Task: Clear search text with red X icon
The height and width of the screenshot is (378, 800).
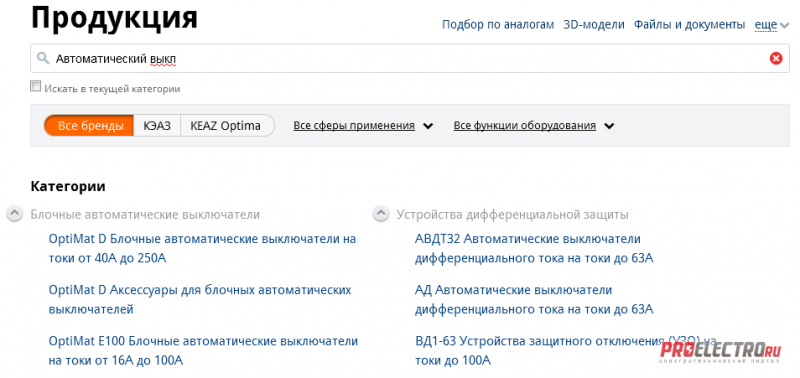Action: 776,59
